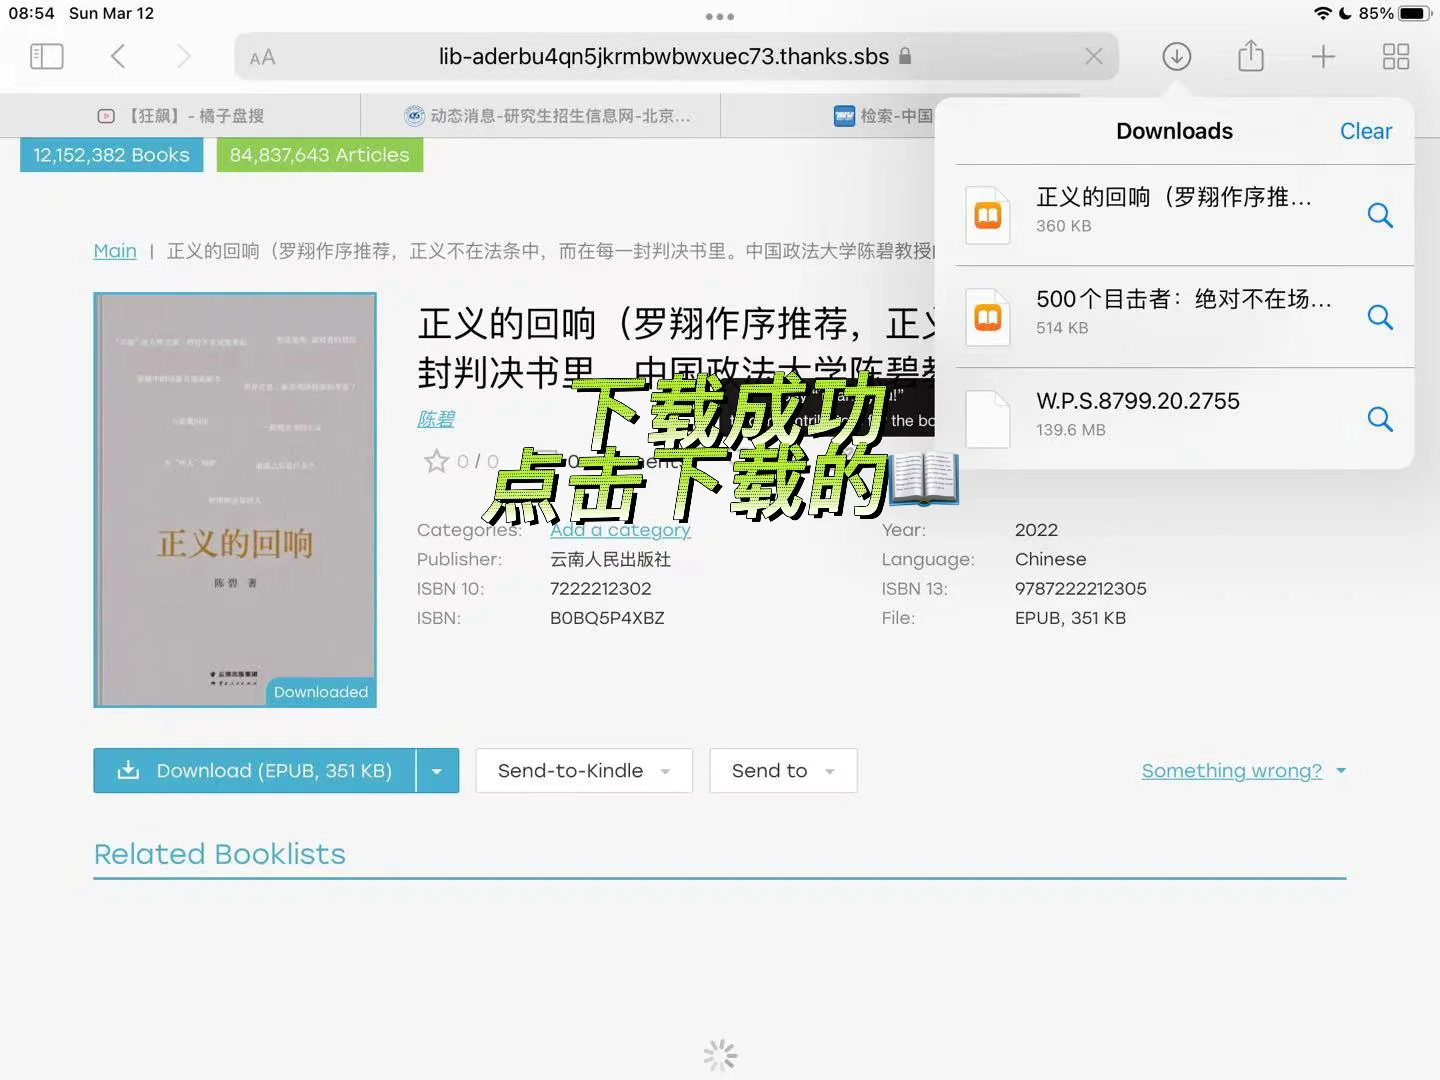Go forward with the right chevron
This screenshot has height=1080, width=1440.
pyautogui.click(x=183, y=56)
